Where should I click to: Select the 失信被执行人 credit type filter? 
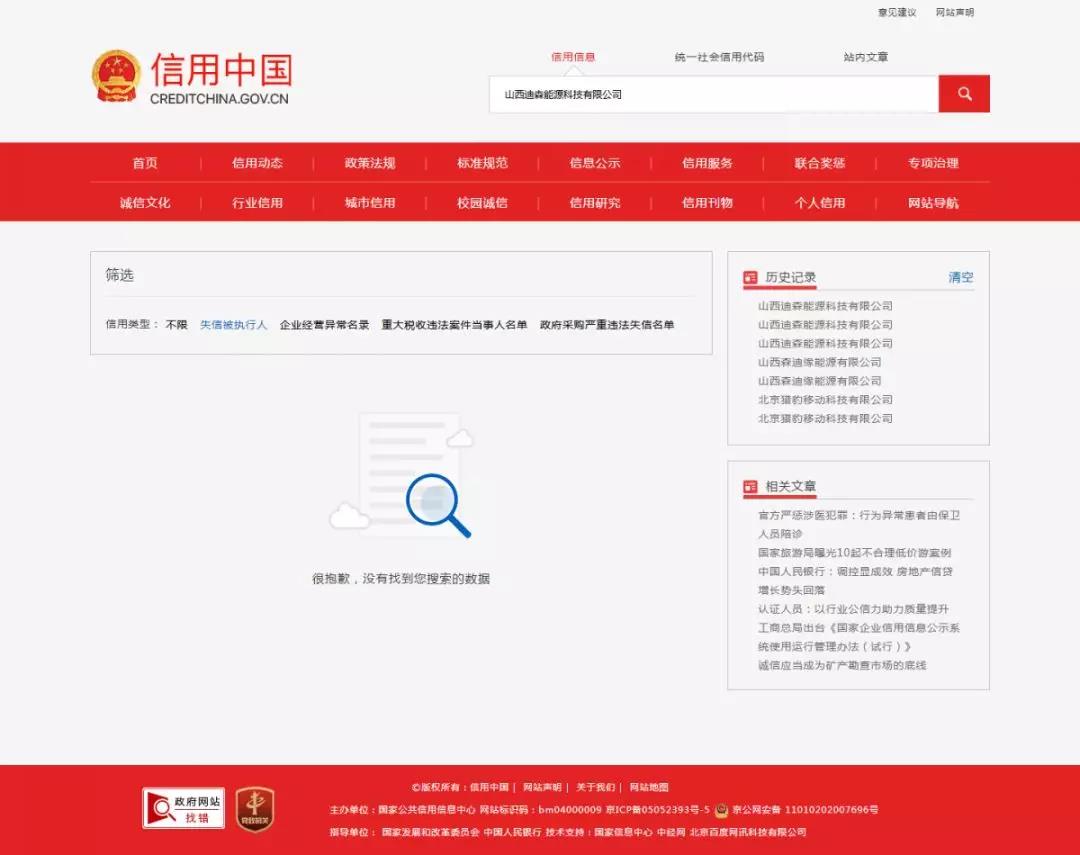[232, 325]
